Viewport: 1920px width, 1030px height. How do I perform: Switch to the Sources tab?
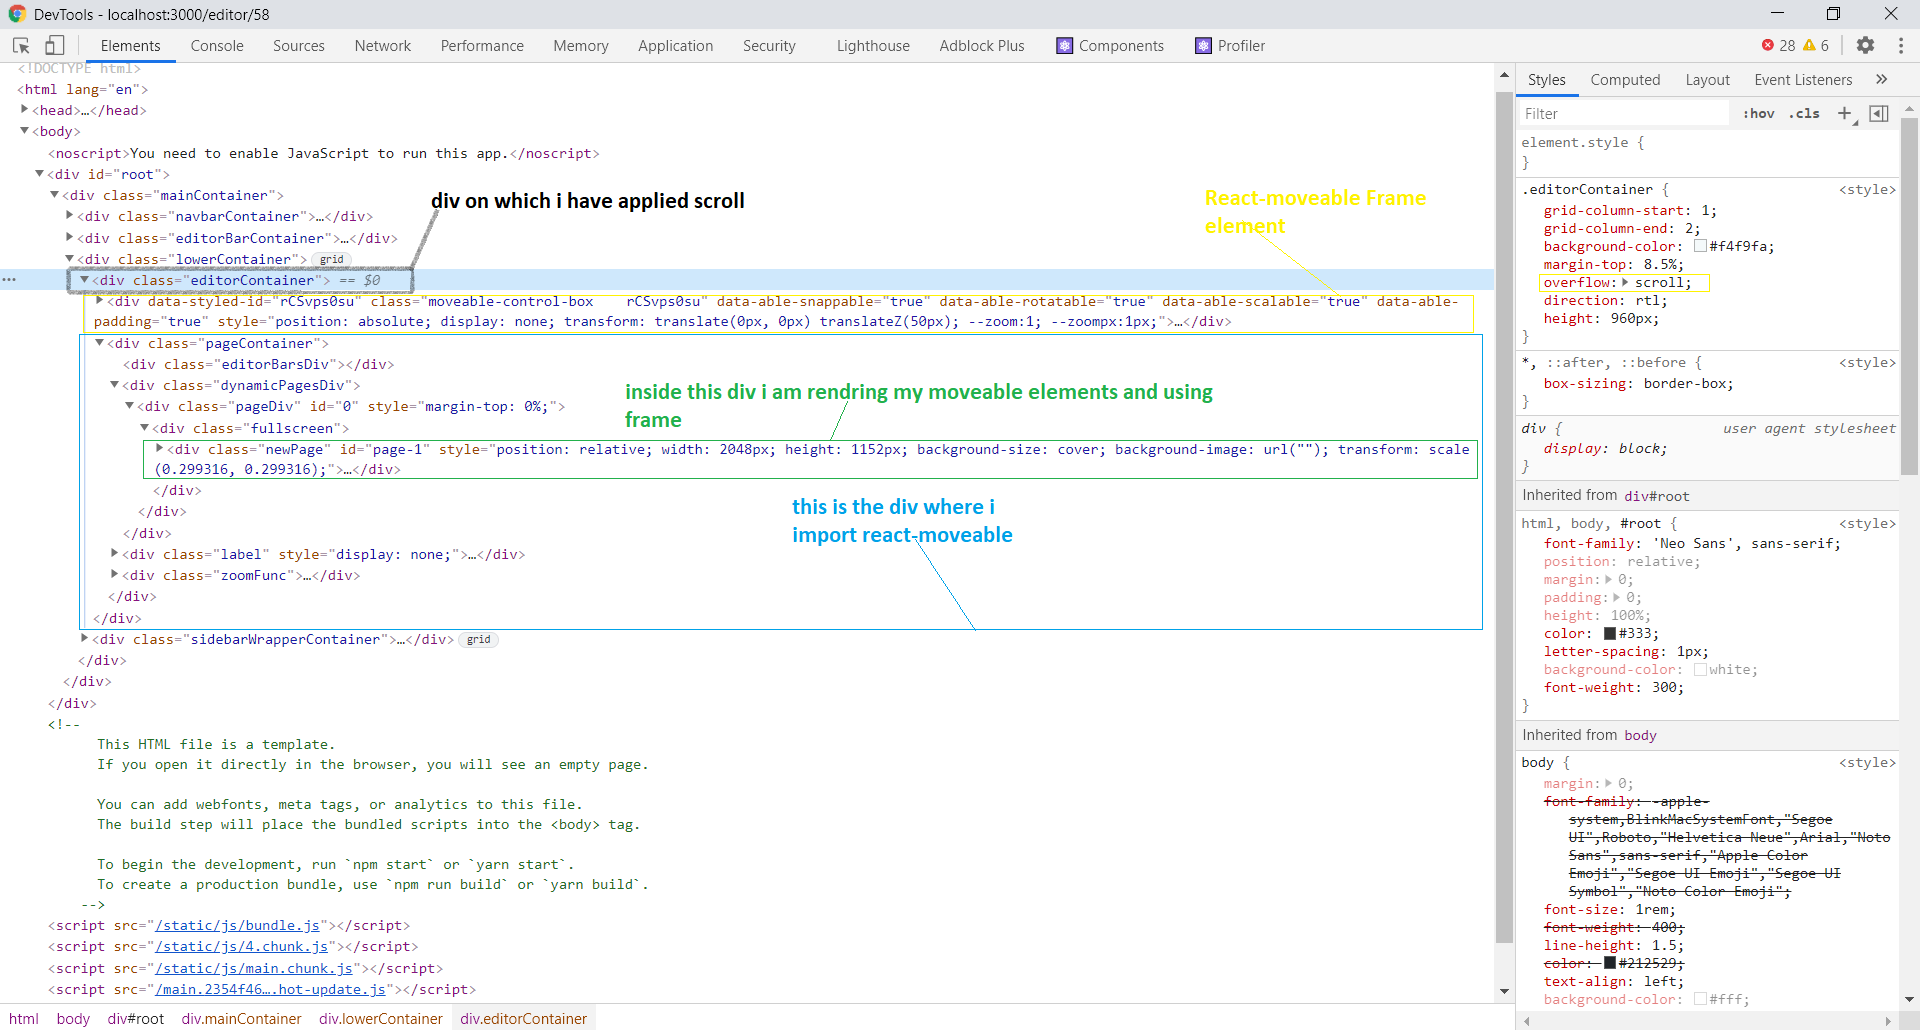(299, 46)
